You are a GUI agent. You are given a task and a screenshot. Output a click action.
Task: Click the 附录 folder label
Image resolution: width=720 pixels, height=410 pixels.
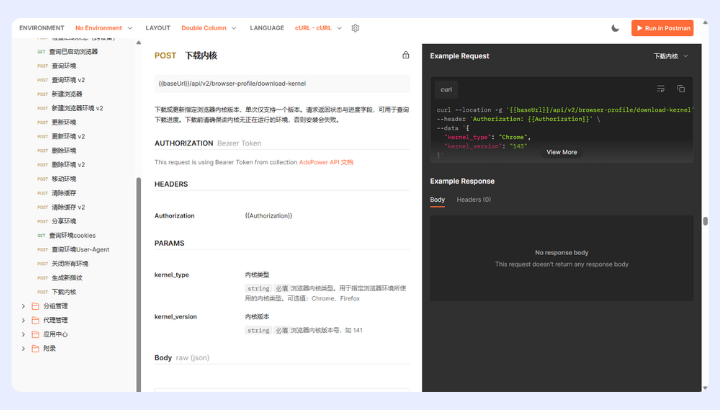pyautogui.click(x=50, y=348)
